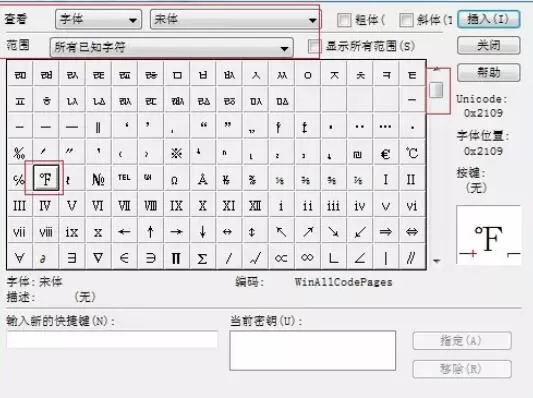Click the scrollbar down arrow
533x398 pixels.
pos(436,261)
